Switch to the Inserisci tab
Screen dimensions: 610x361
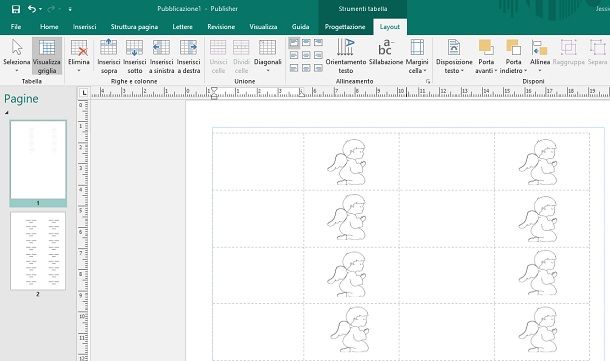click(84, 27)
